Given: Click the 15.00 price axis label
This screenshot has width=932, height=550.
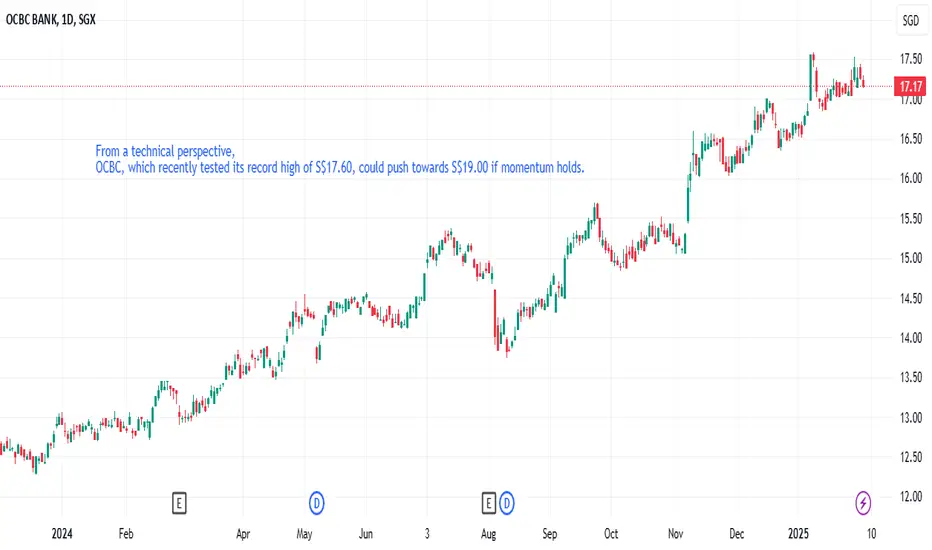Looking at the screenshot, I should click(911, 258).
